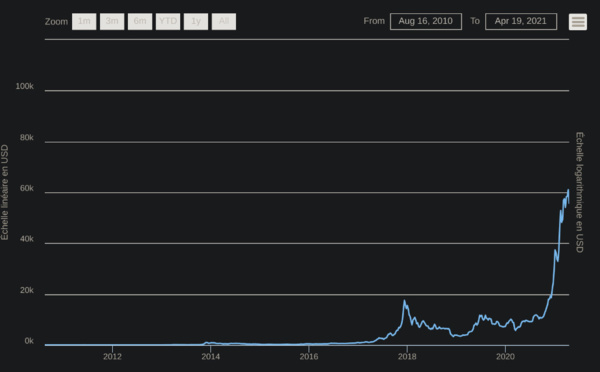
Task: Show All data zoom range
Action: click(x=224, y=21)
